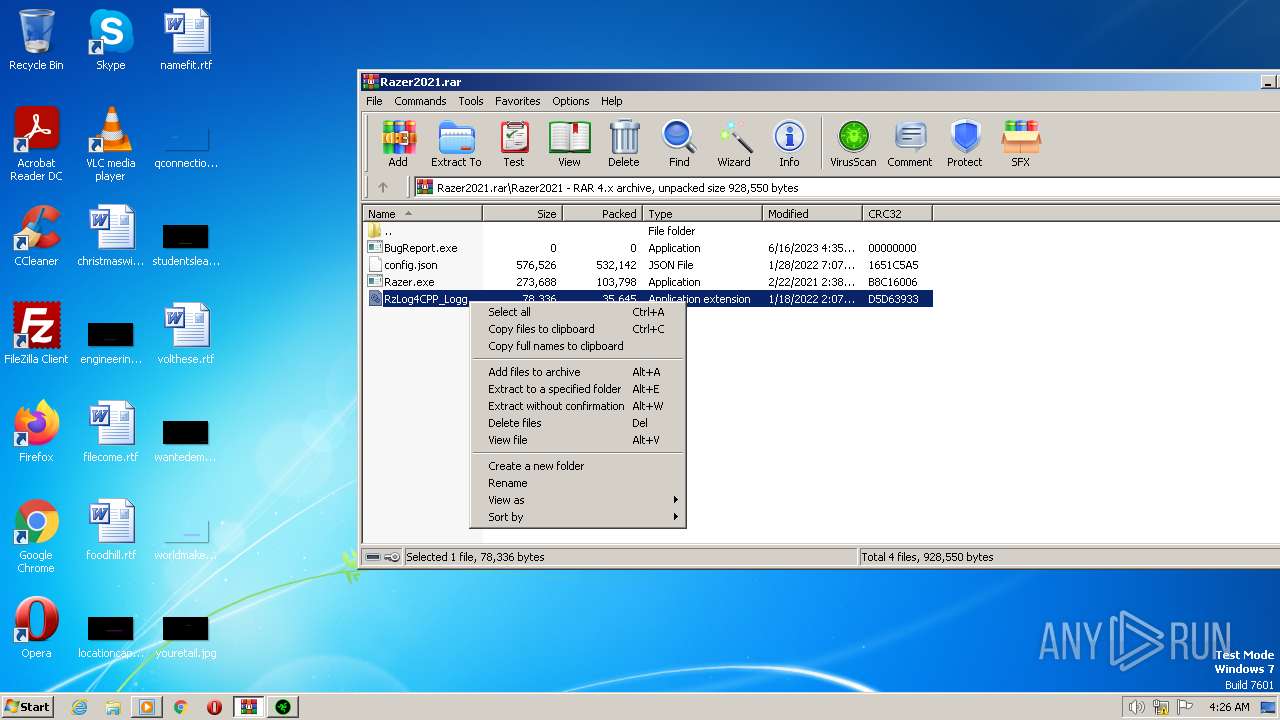Expand the View as submenu
This screenshot has width=1280, height=720.
coord(578,500)
